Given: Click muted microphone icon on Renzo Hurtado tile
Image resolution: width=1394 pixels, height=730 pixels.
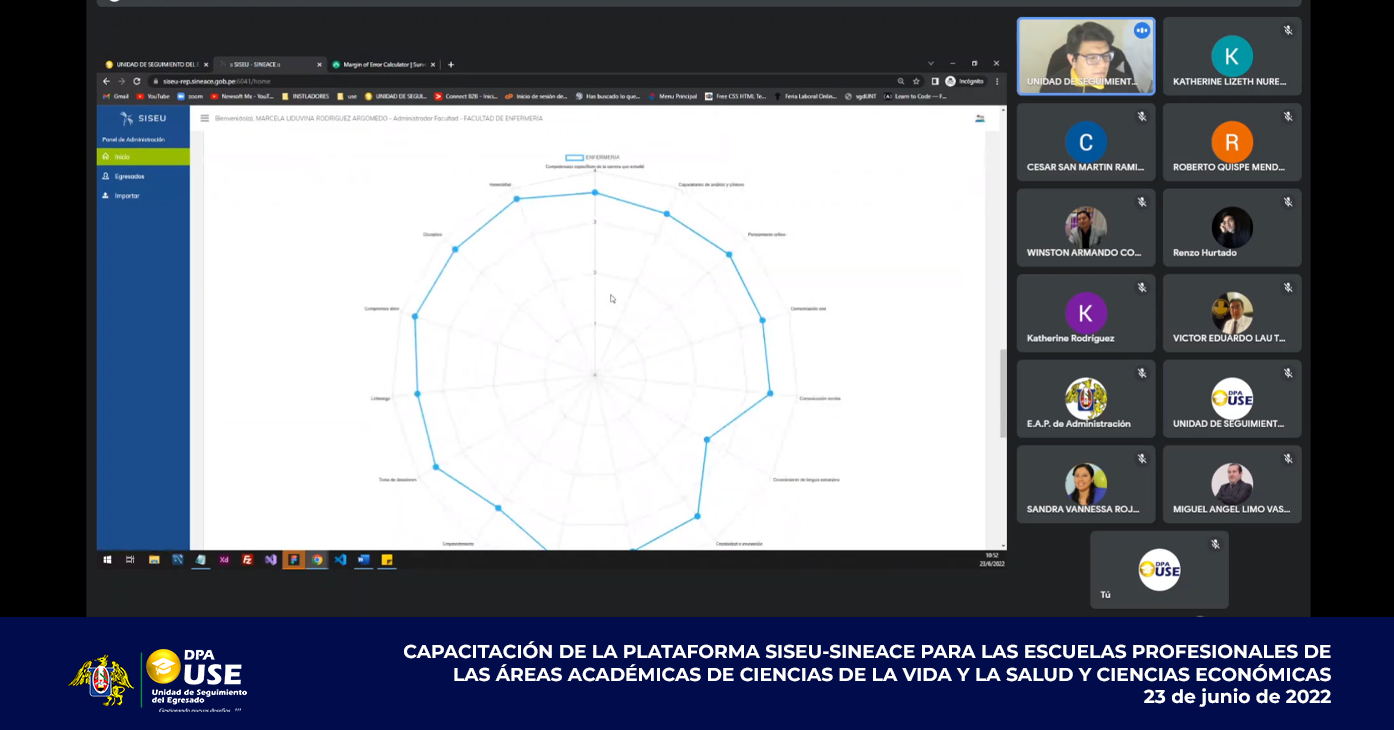Looking at the screenshot, I should (x=1288, y=202).
